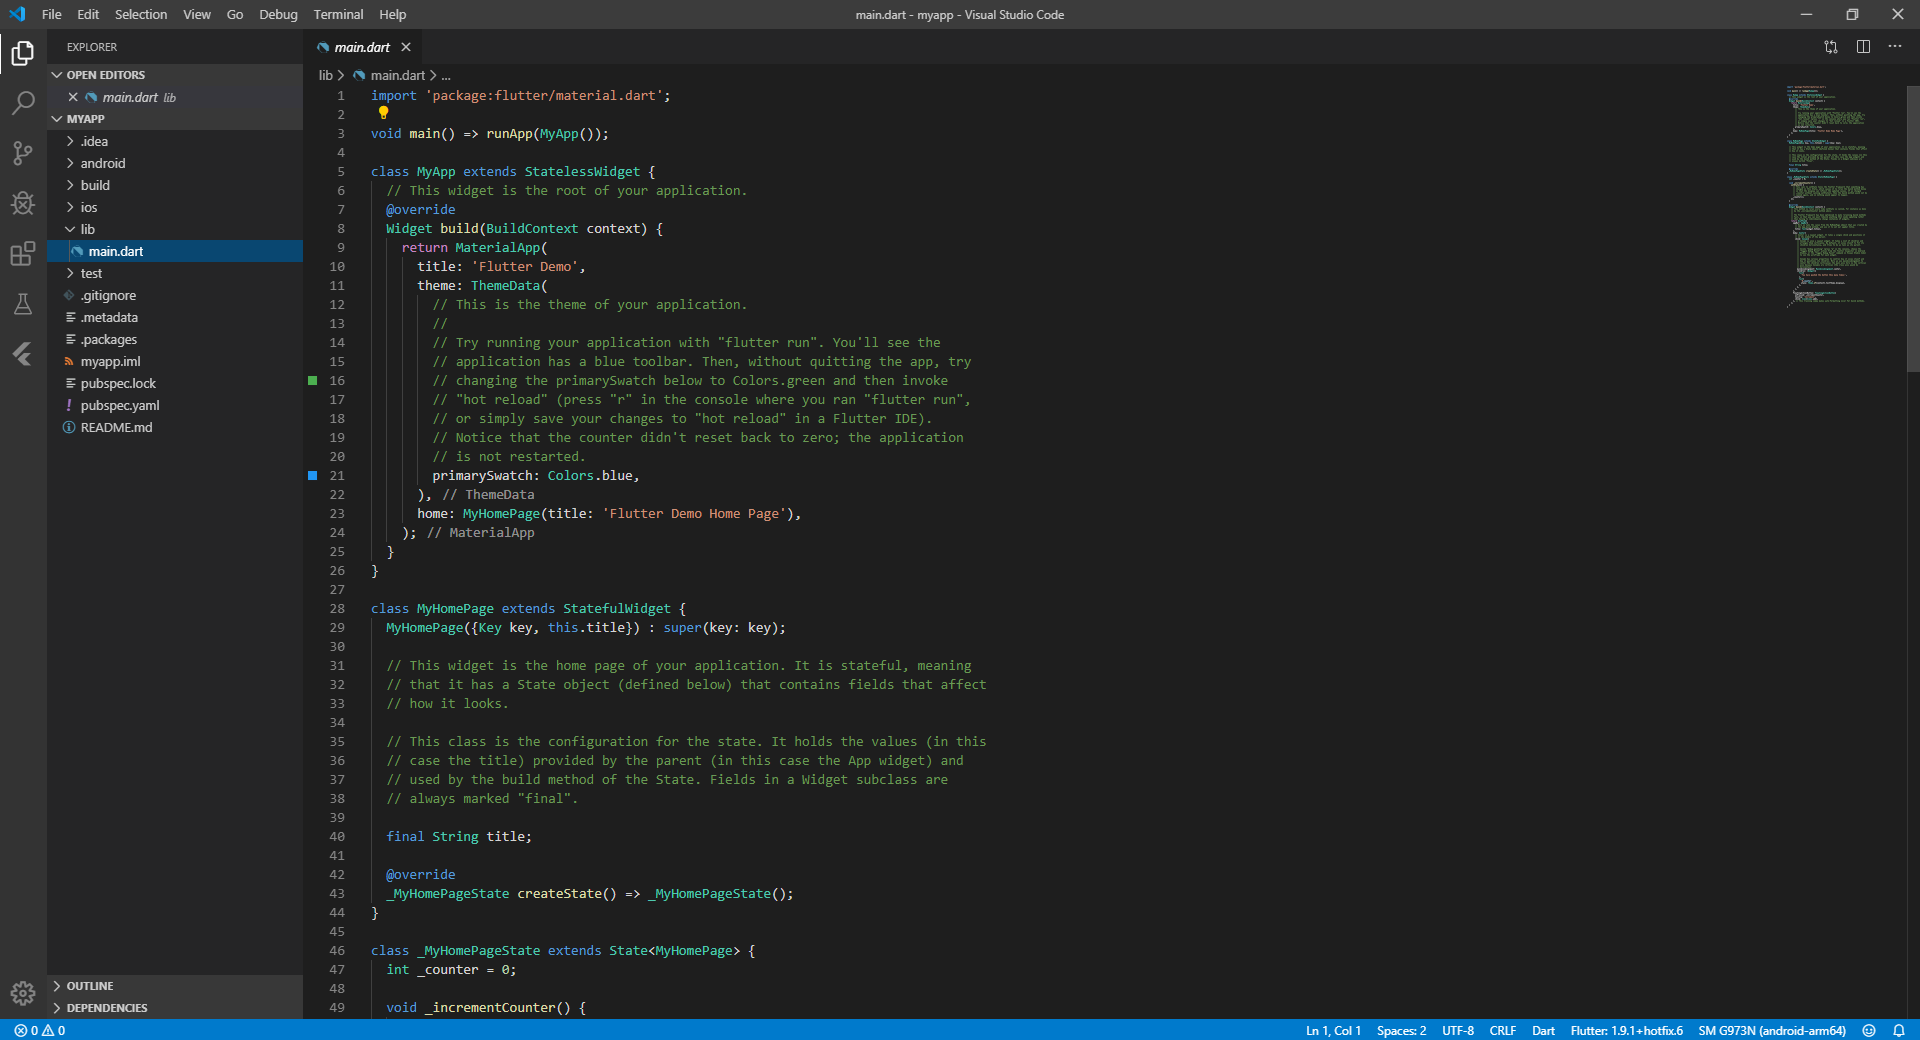Change encoding via UTF-8 status item
Image resolution: width=1920 pixels, height=1040 pixels.
(1458, 1030)
